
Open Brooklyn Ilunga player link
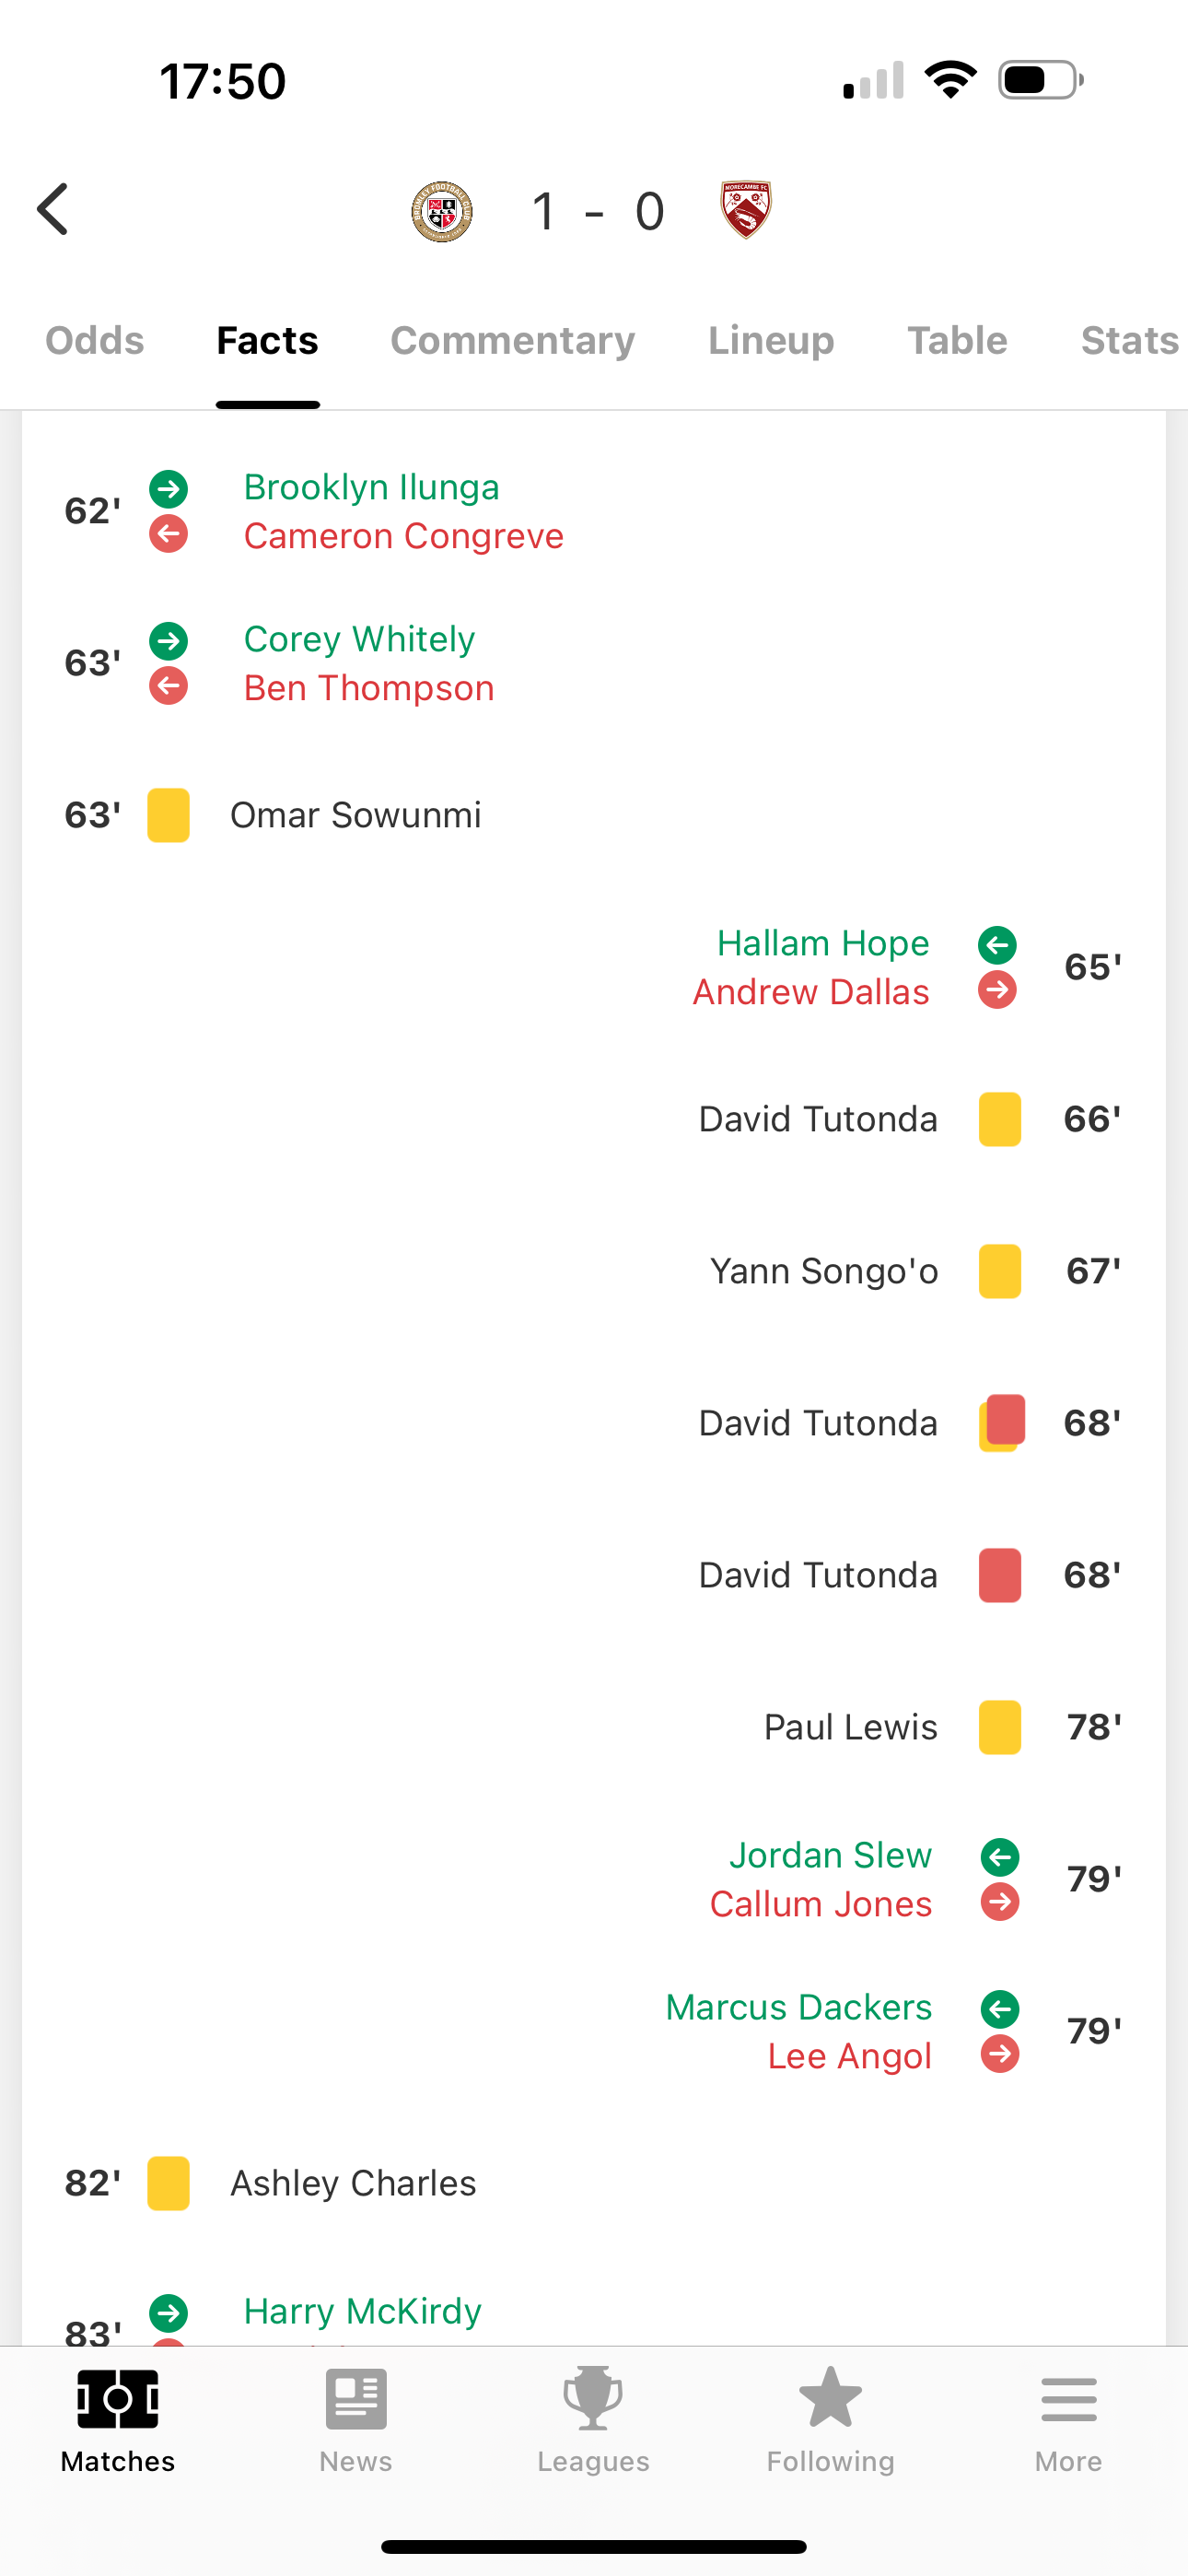coord(371,487)
